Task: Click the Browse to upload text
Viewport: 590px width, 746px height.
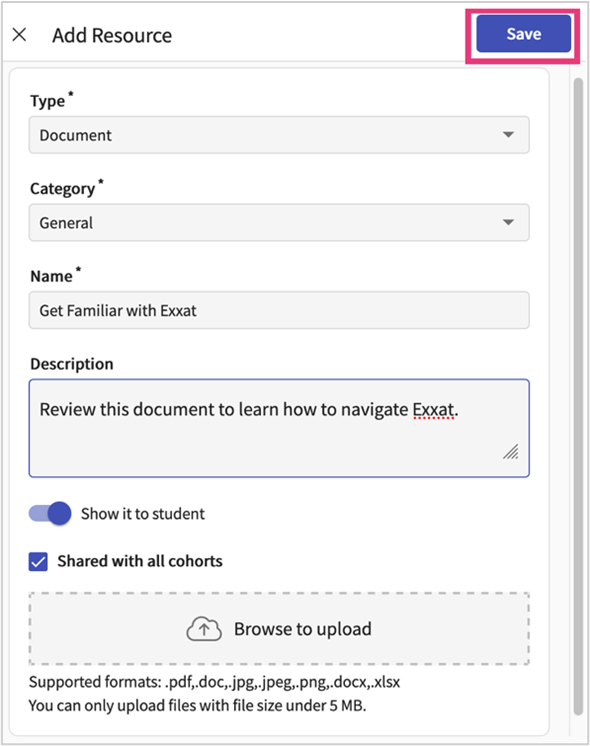Action: coord(303,629)
